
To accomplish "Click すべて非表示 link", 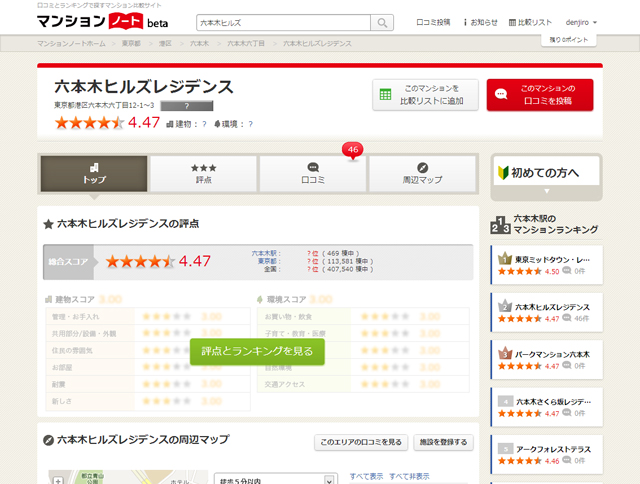I will coord(409,476).
